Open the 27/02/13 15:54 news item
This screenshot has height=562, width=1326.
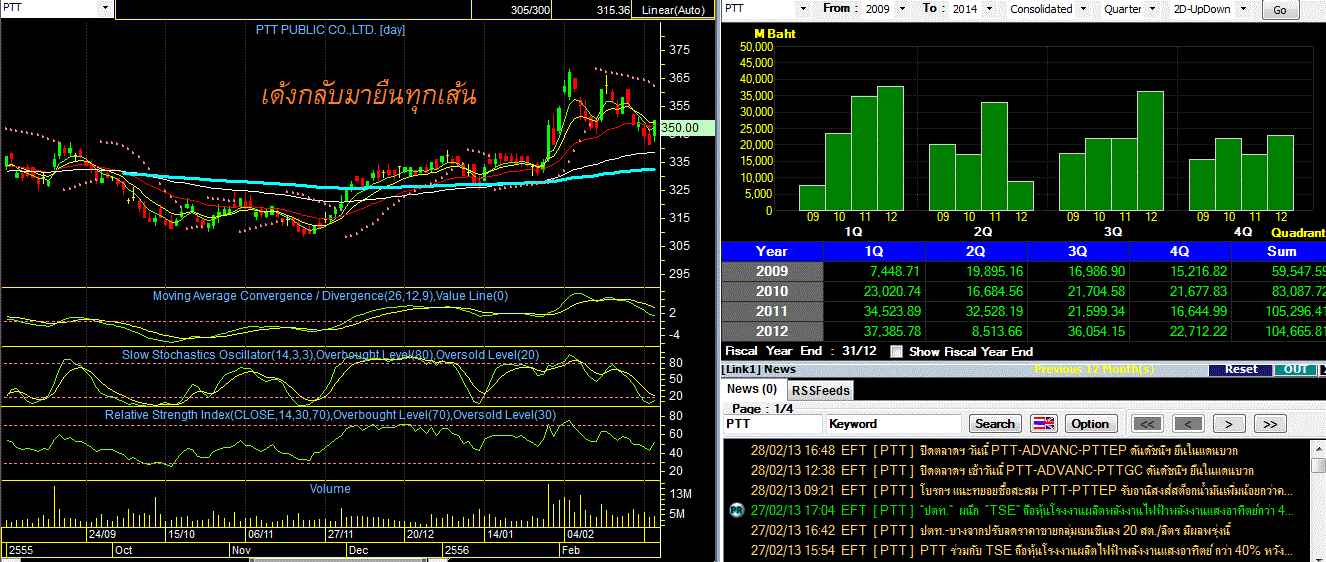[x=1017, y=550]
